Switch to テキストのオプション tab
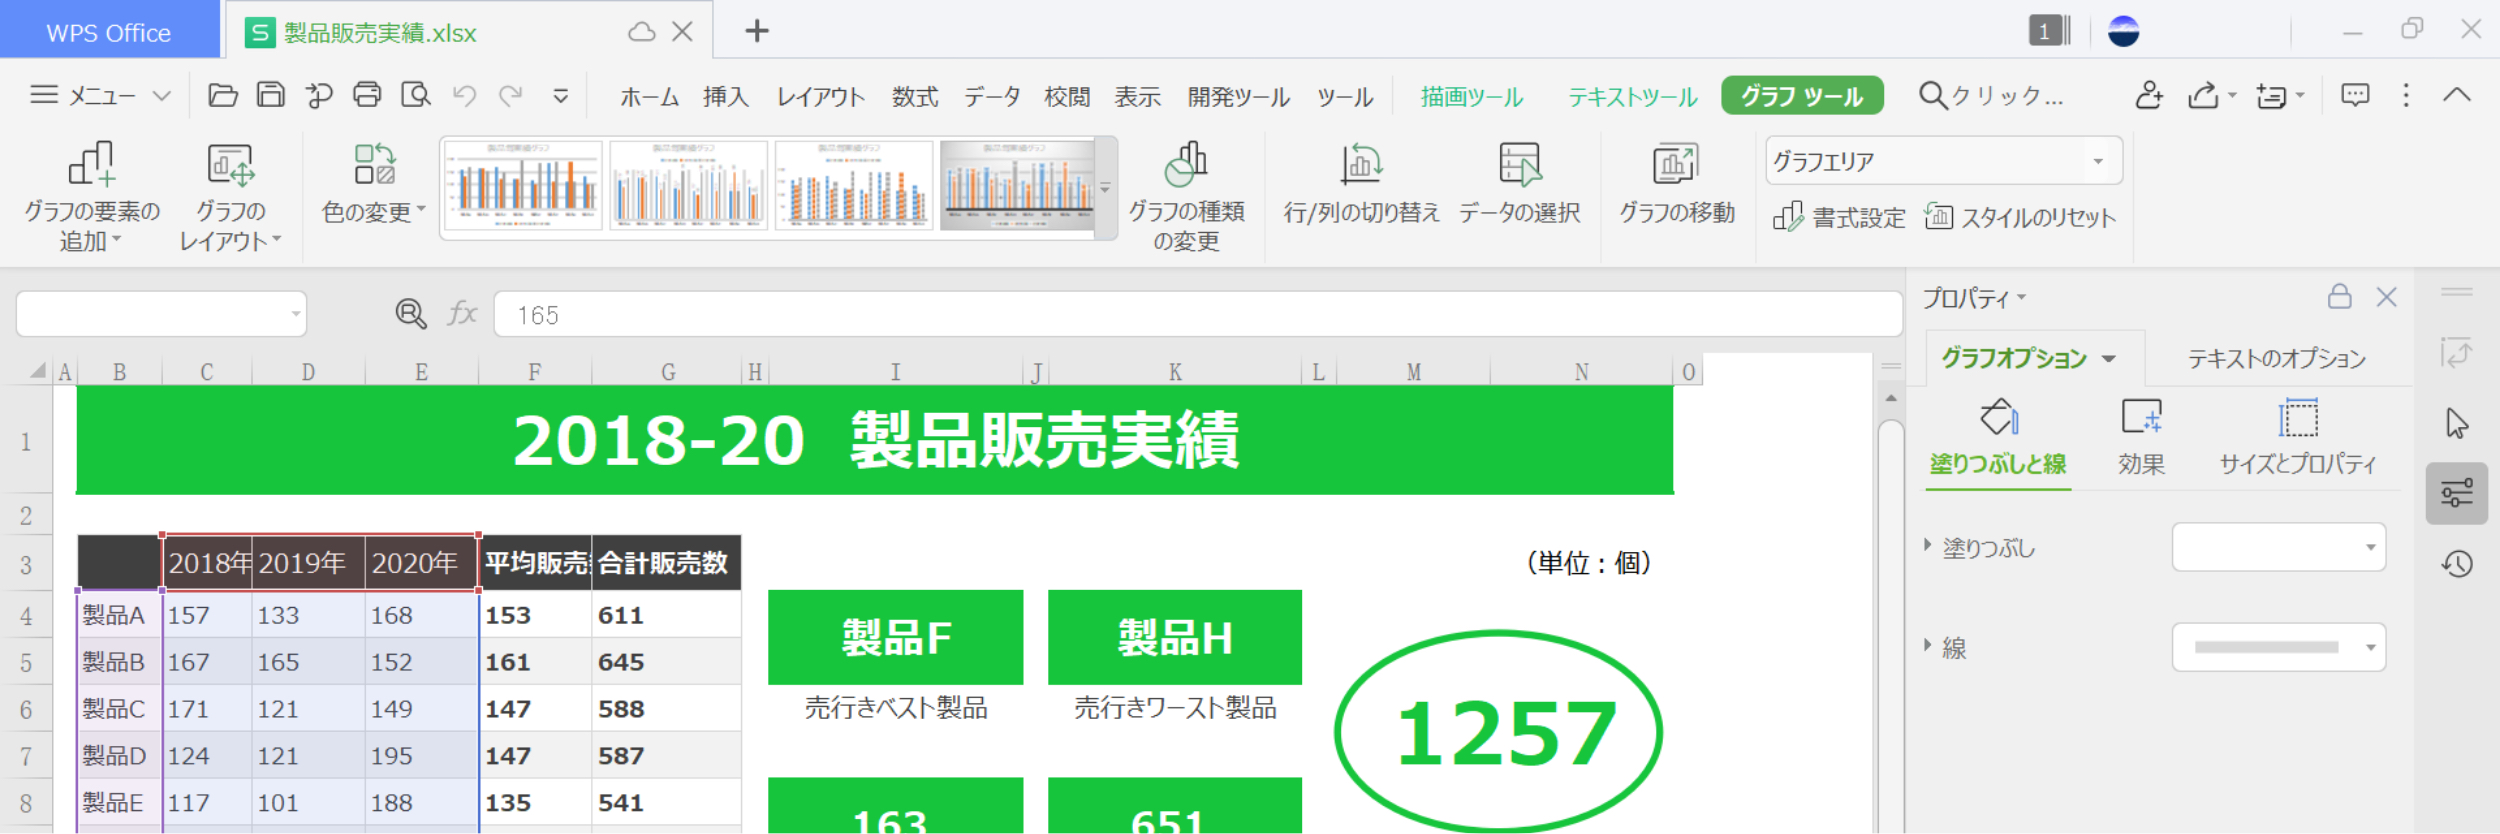 click(2277, 359)
